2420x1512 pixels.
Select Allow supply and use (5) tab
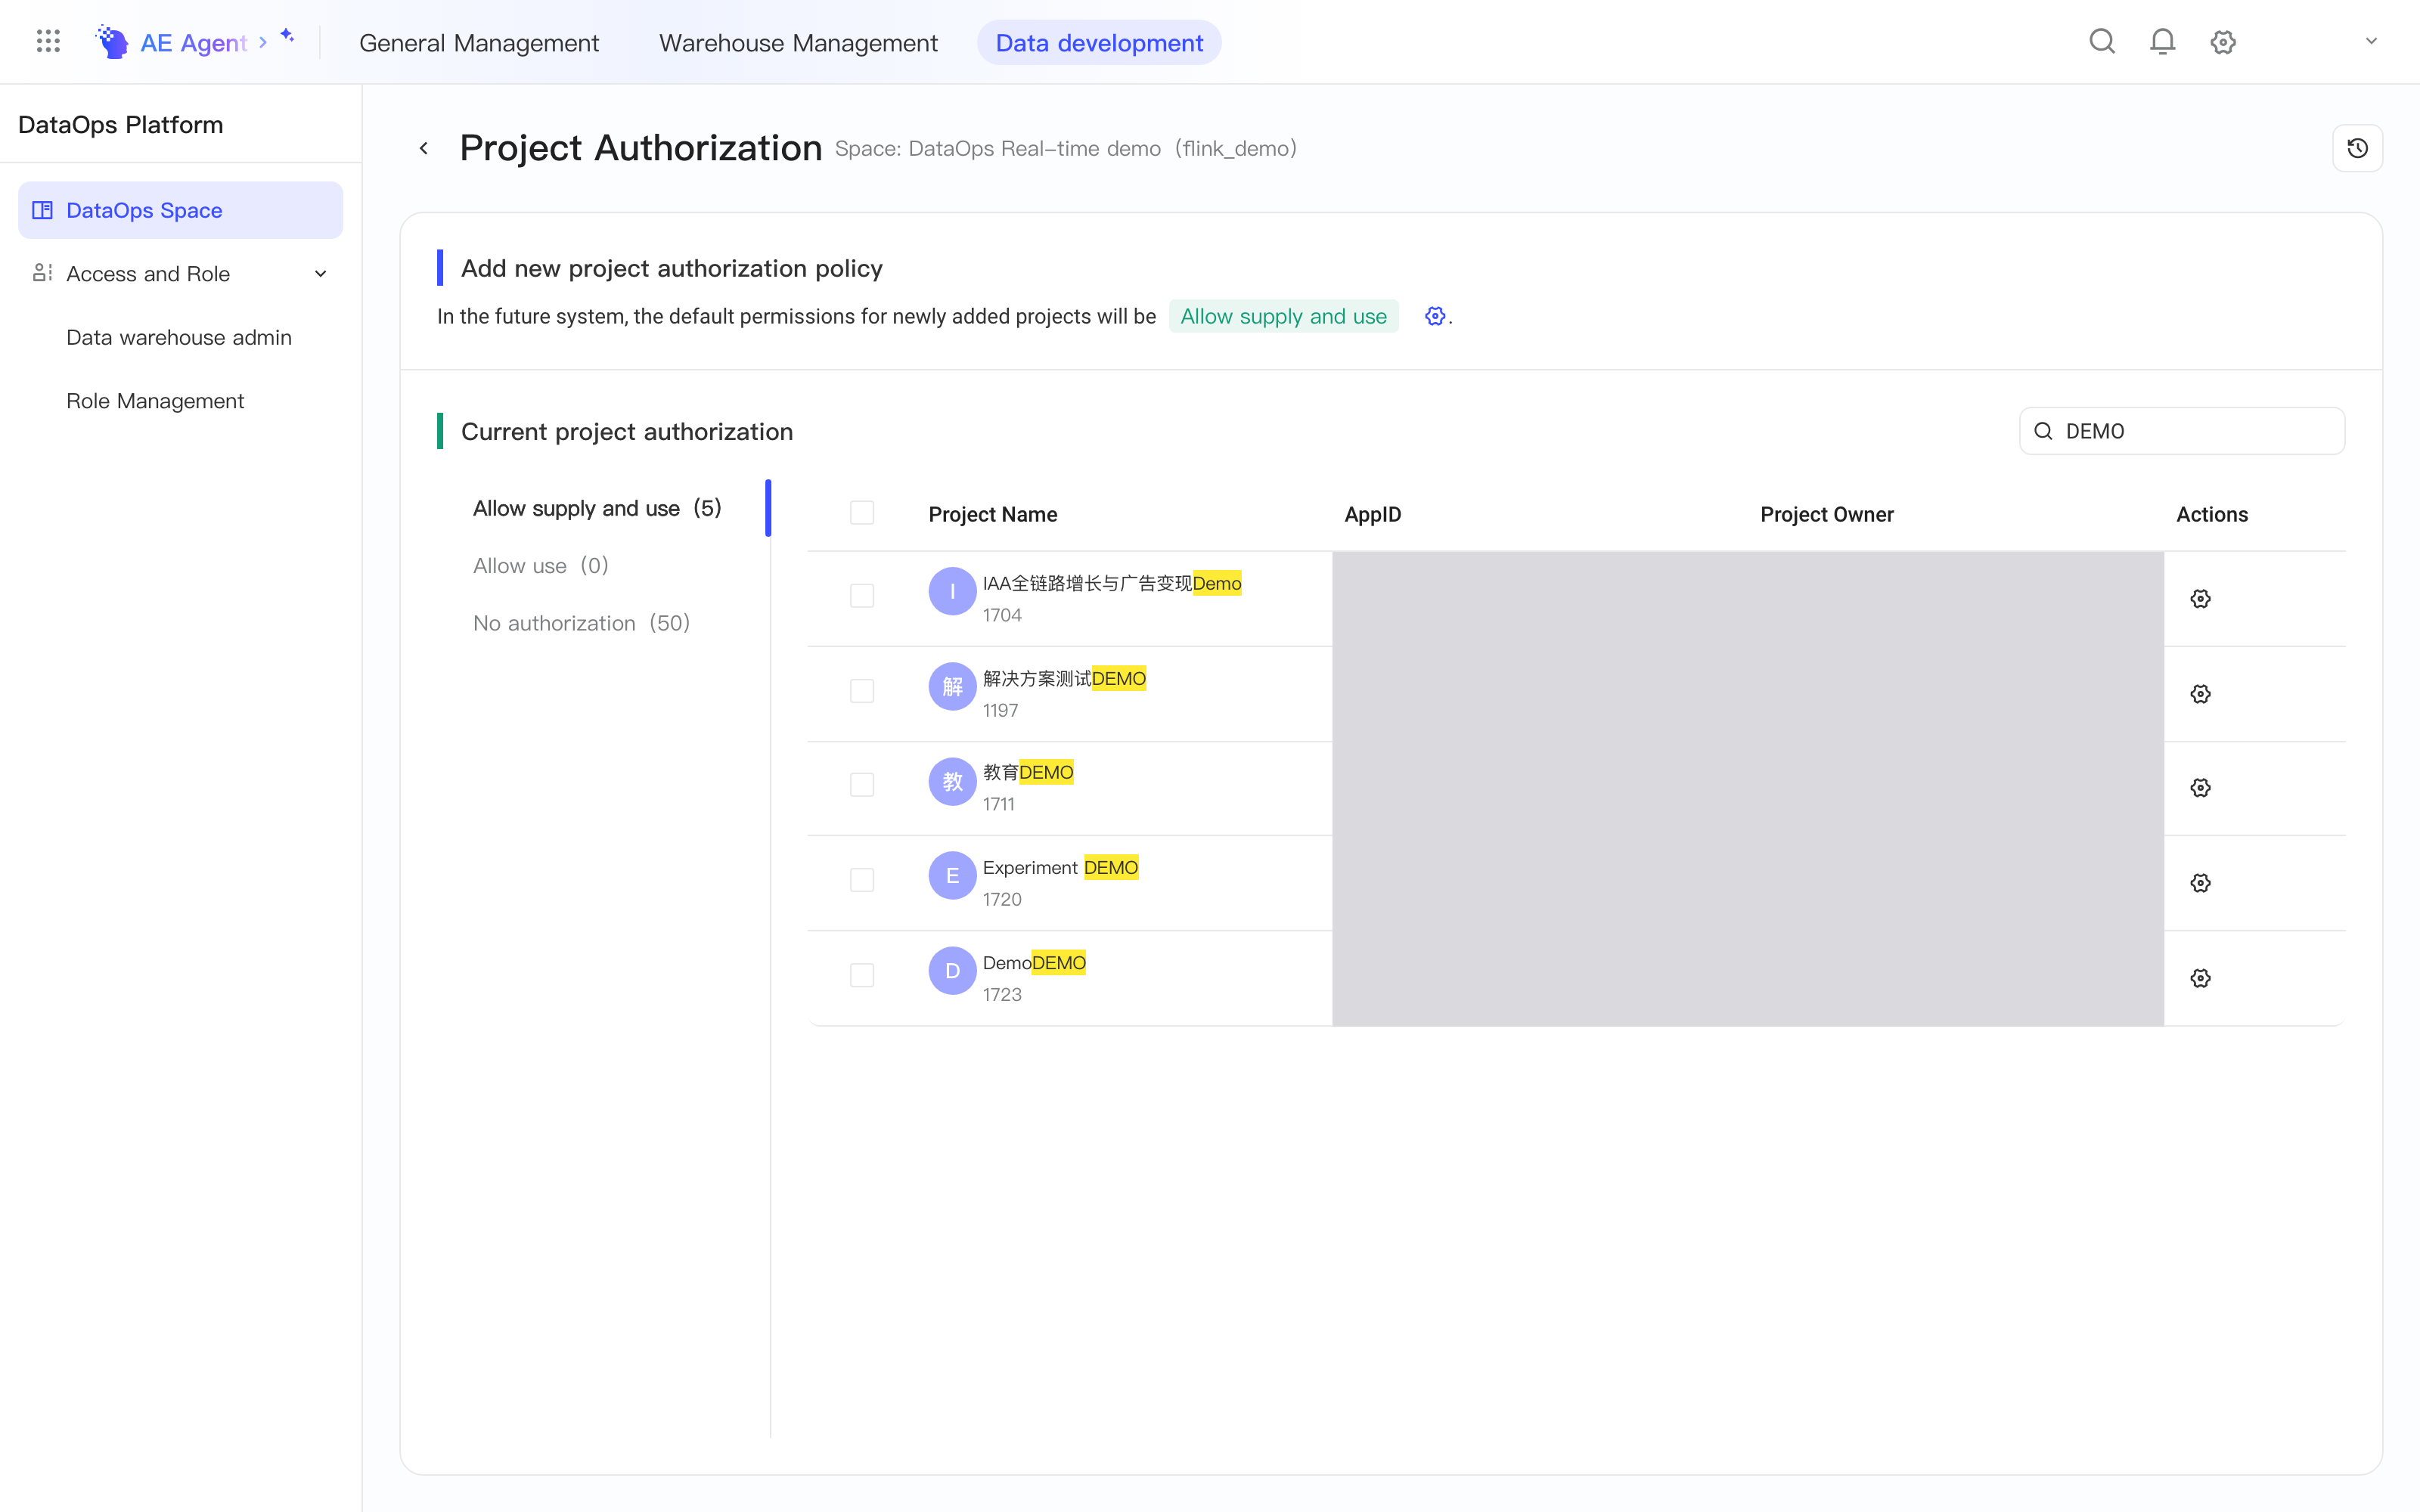597,508
